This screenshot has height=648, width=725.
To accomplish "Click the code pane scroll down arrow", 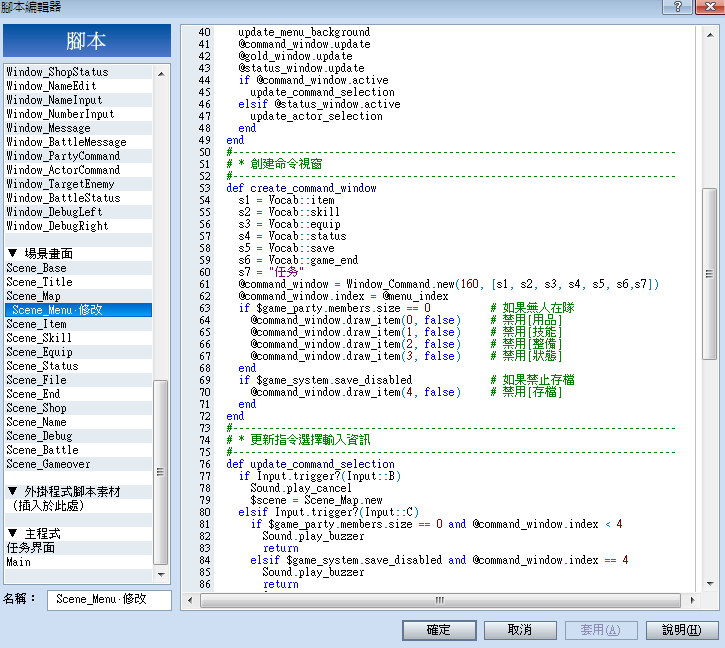I will [710, 584].
